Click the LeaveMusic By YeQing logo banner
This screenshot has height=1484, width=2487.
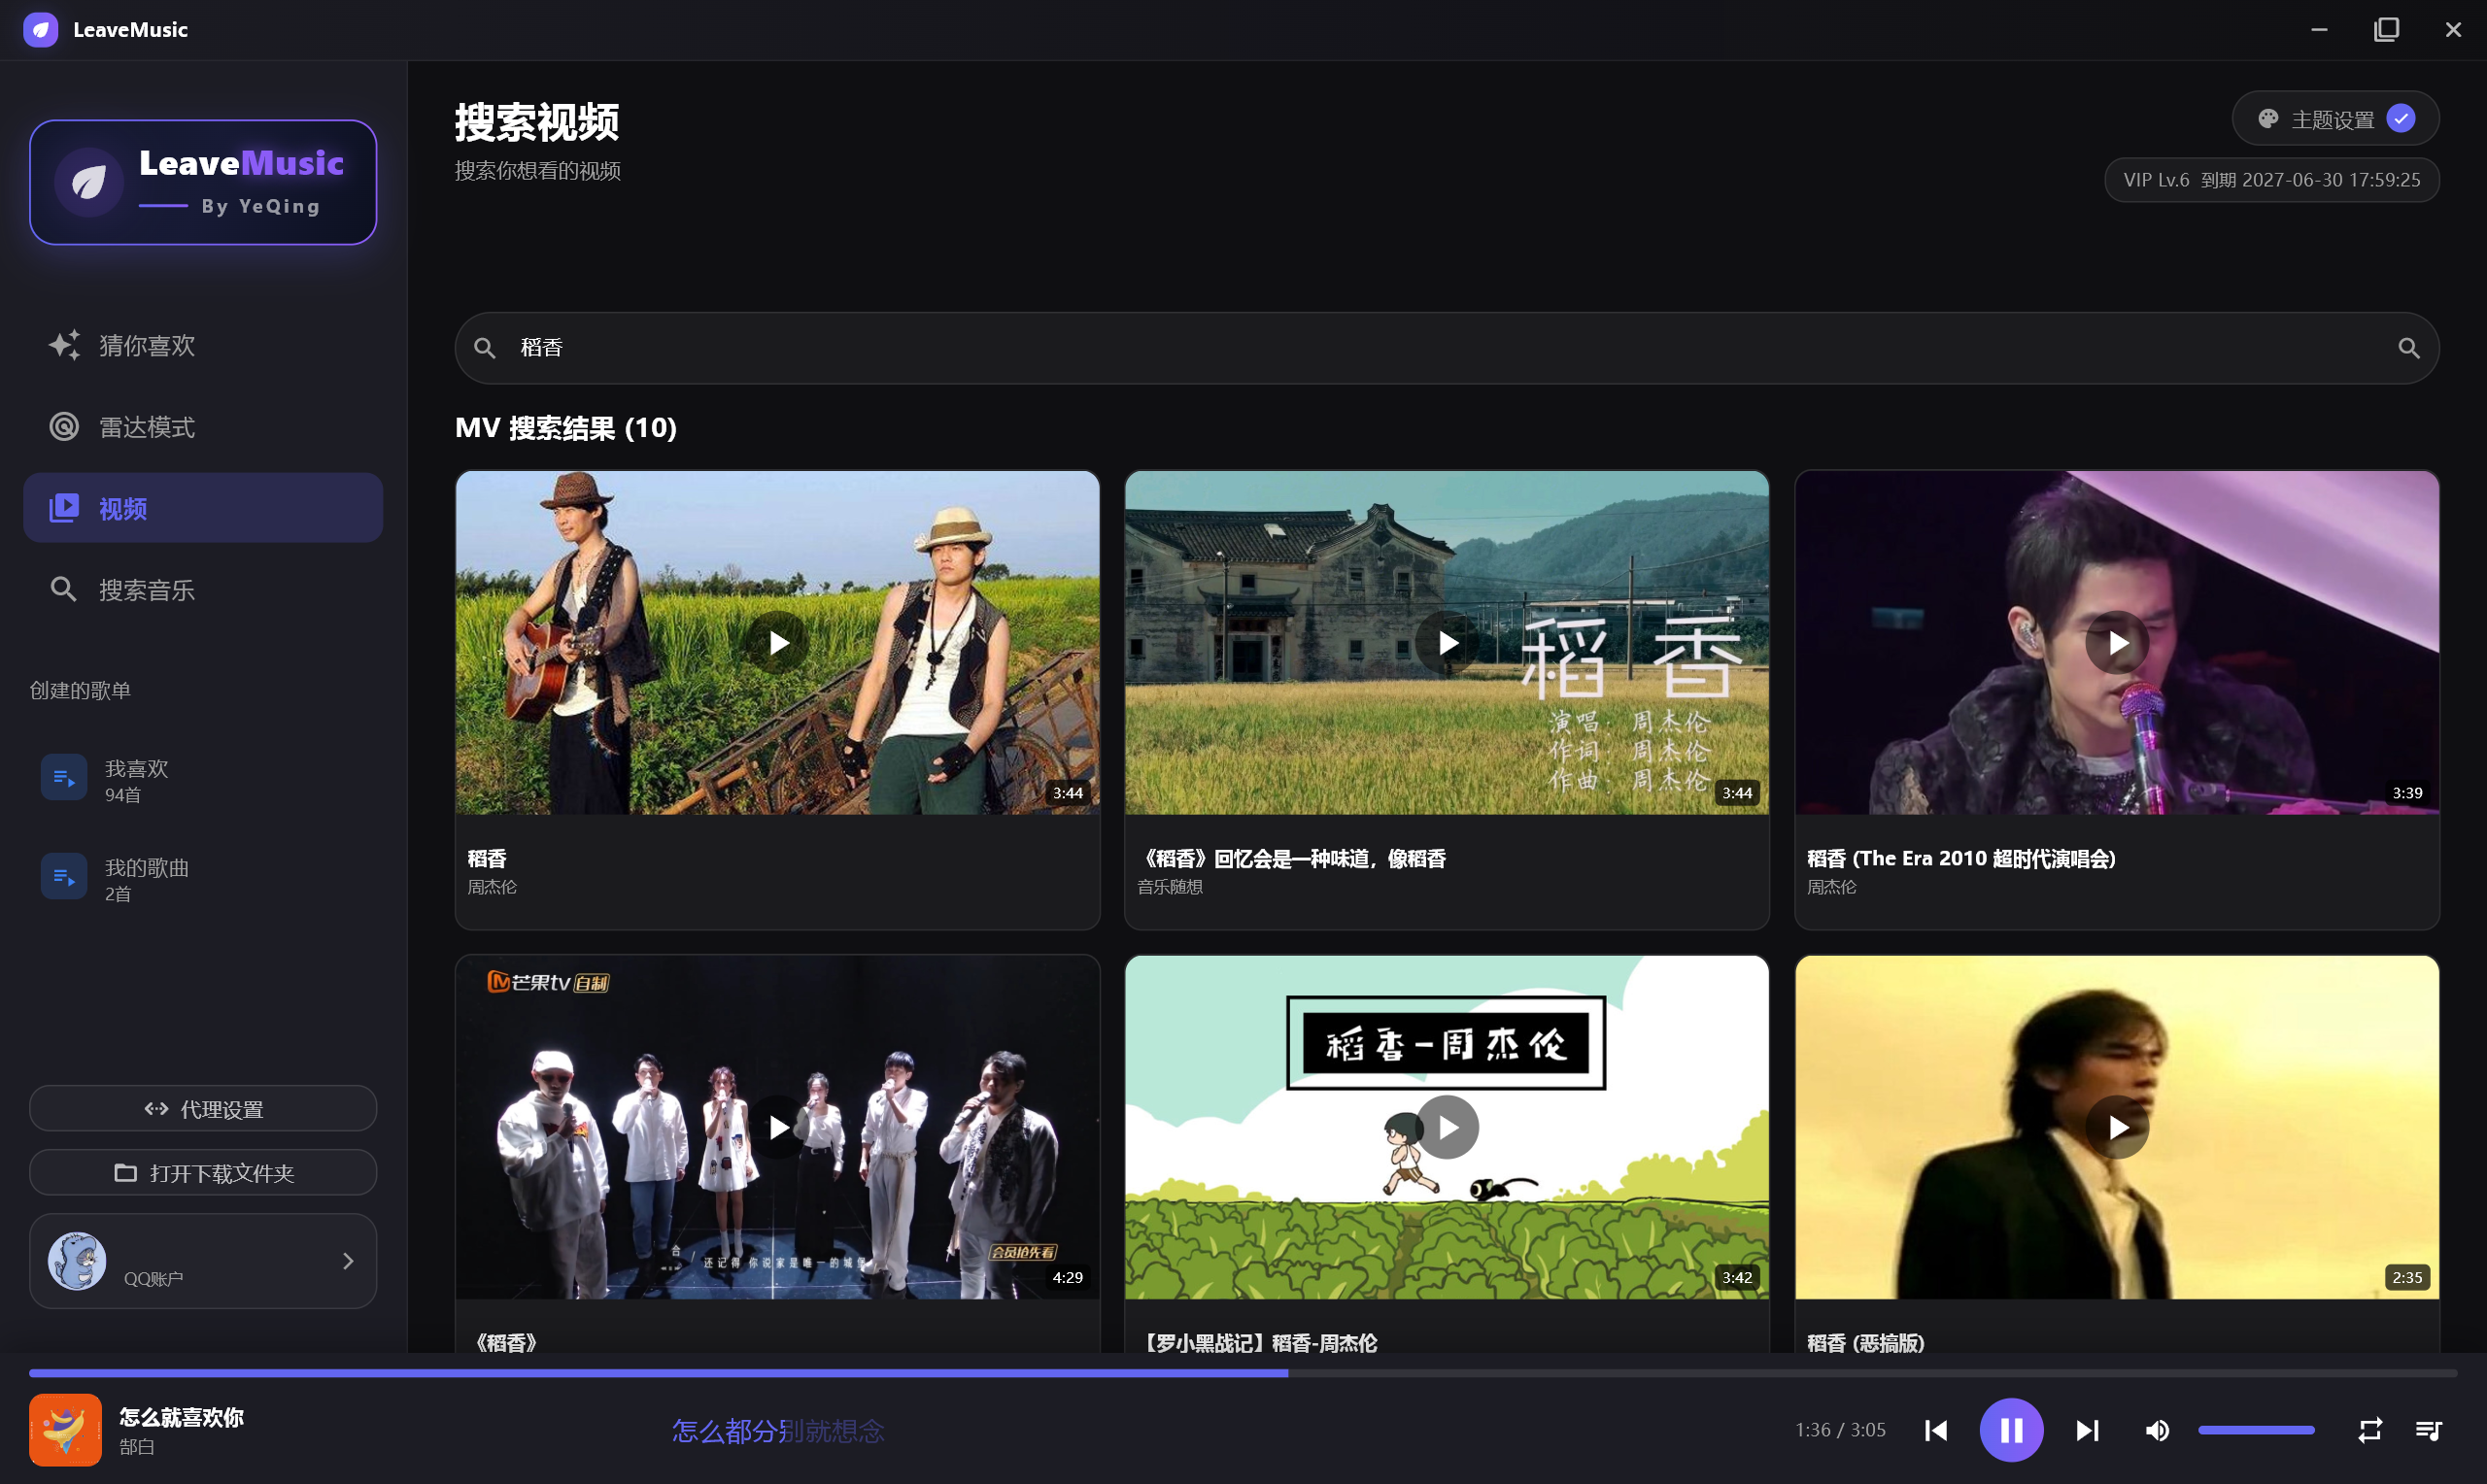click(203, 182)
